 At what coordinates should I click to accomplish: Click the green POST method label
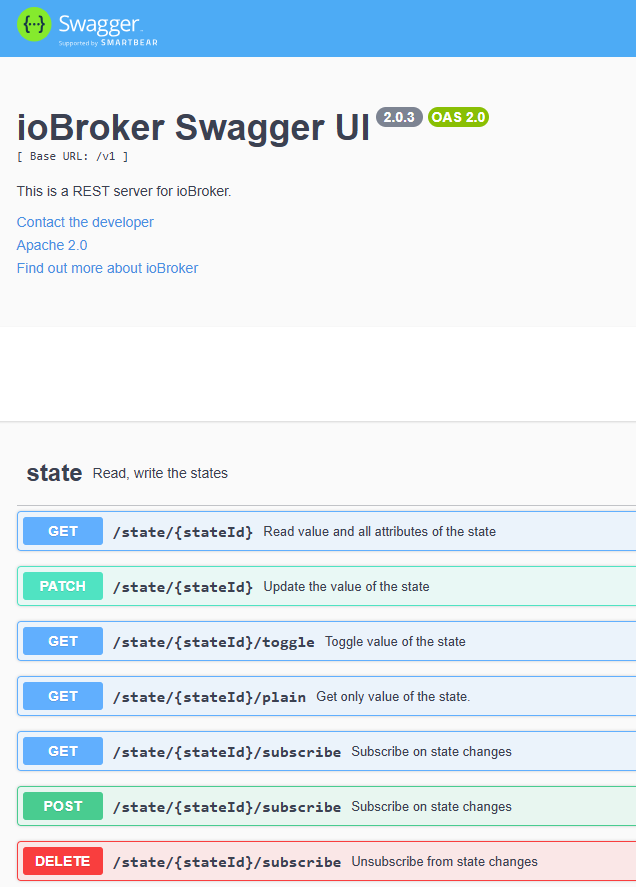(63, 806)
